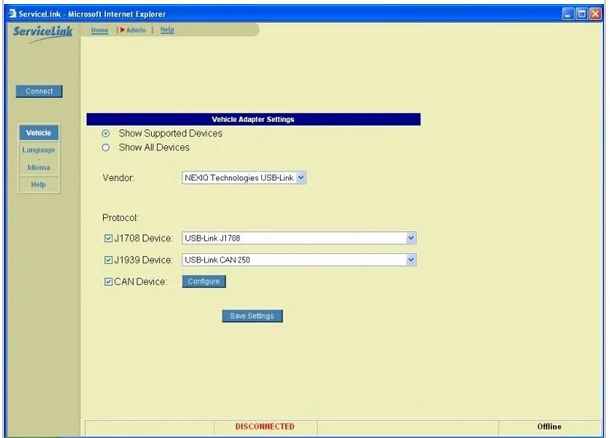Viewport: 610px width, 438px height.
Task: Click the Protocol label
Action: coord(120,218)
